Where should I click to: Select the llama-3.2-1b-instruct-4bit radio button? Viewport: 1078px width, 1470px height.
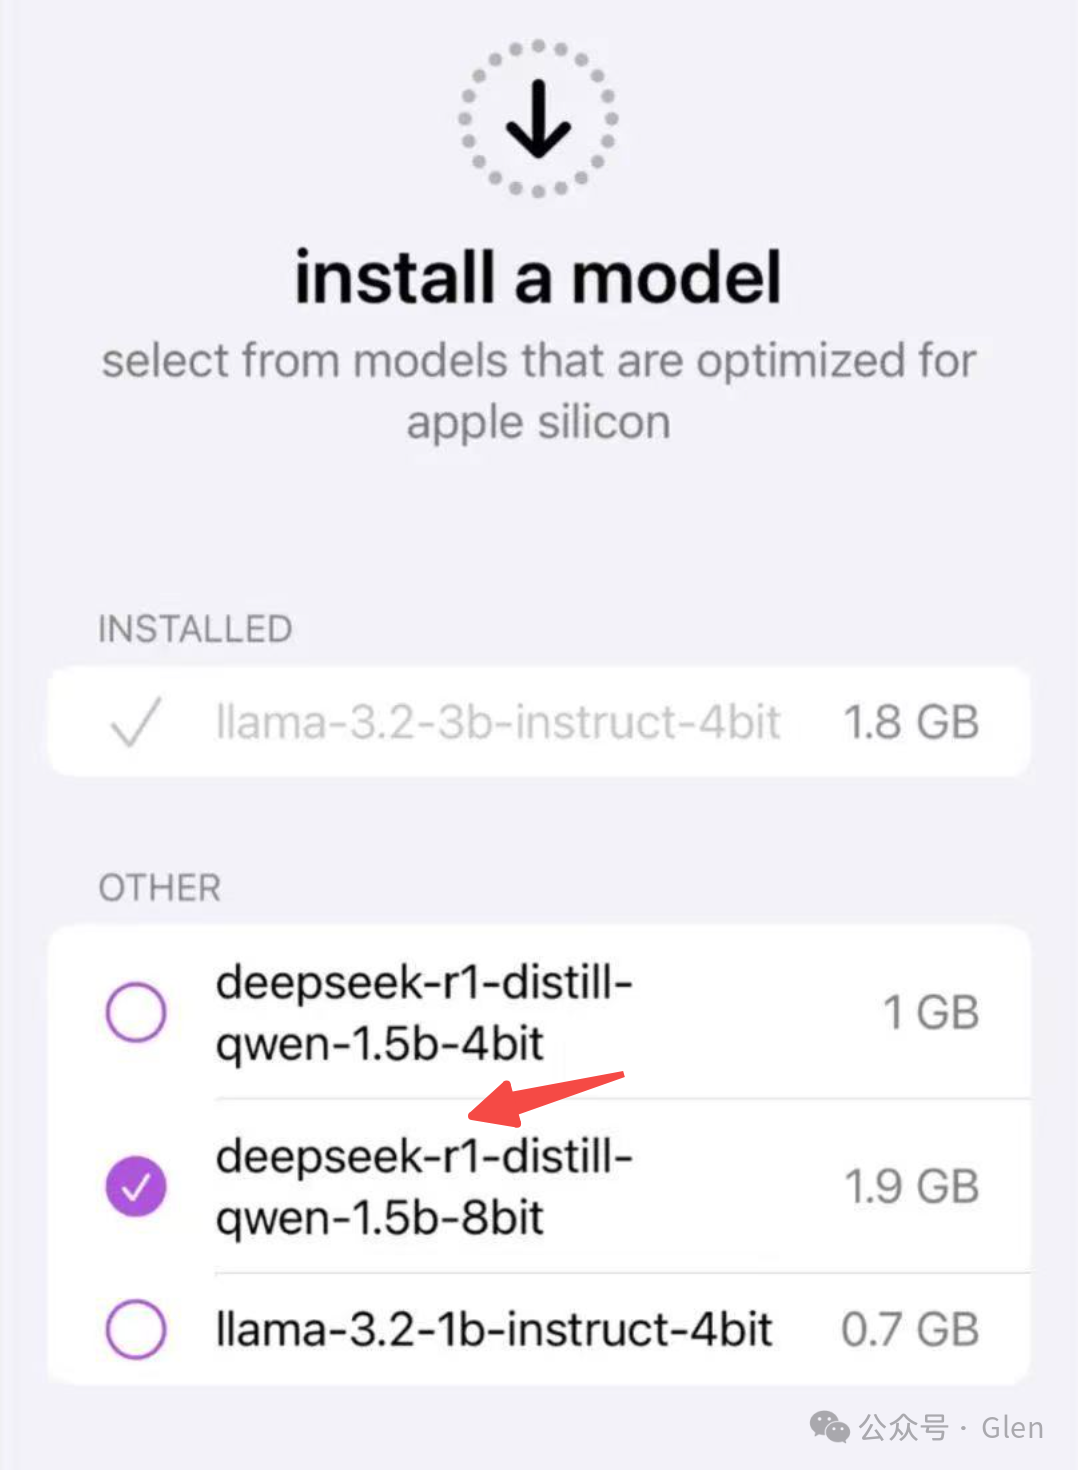point(136,1329)
